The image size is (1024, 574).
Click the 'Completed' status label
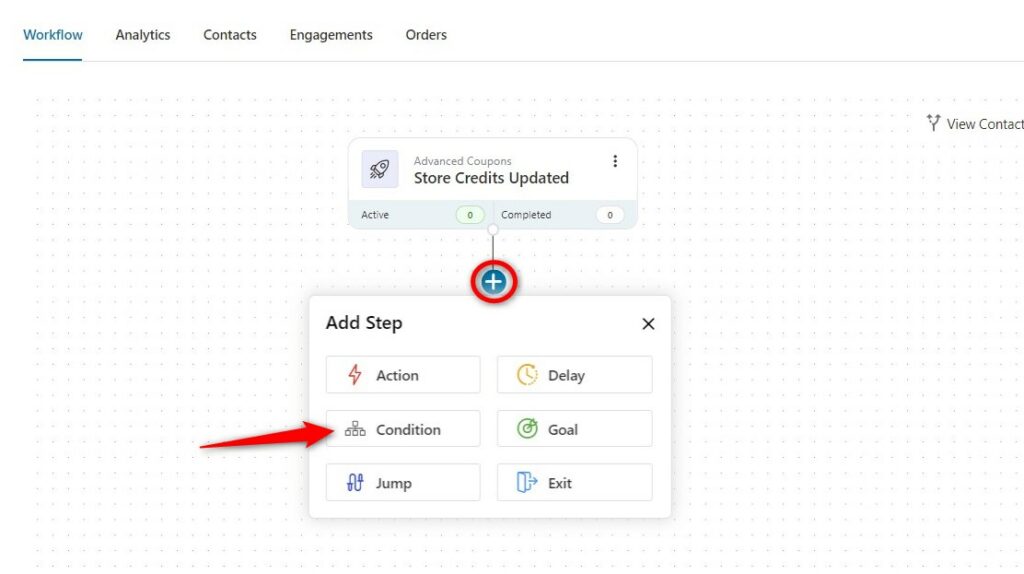[x=526, y=215]
